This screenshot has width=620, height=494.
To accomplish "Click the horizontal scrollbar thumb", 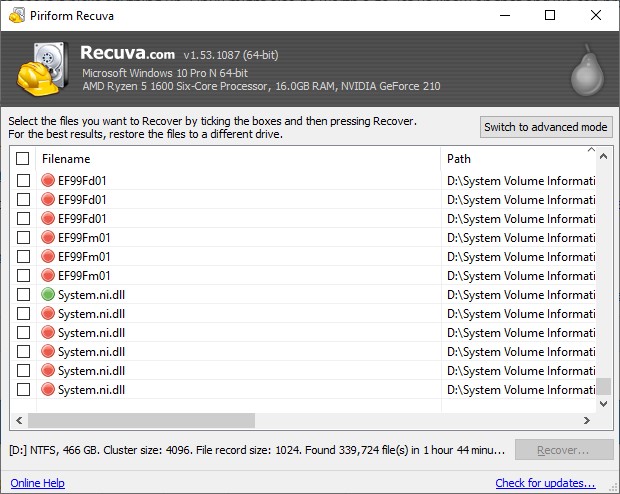I will coord(141,420).
